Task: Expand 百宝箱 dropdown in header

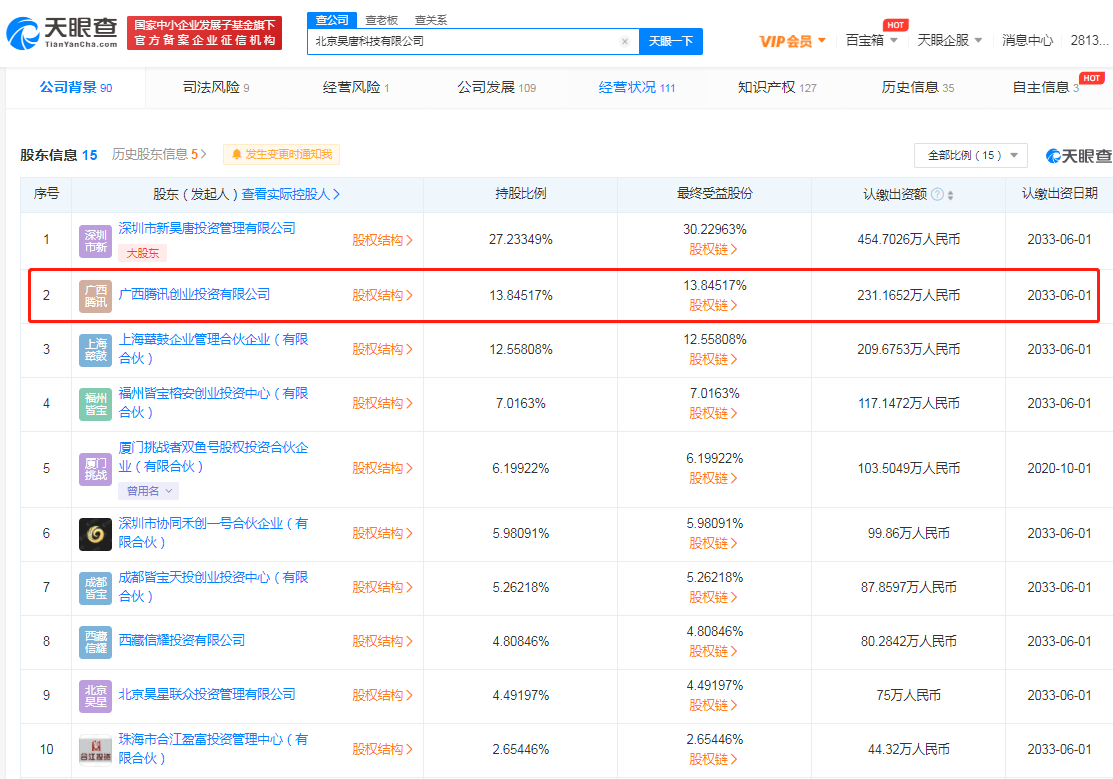Action: 871,41
